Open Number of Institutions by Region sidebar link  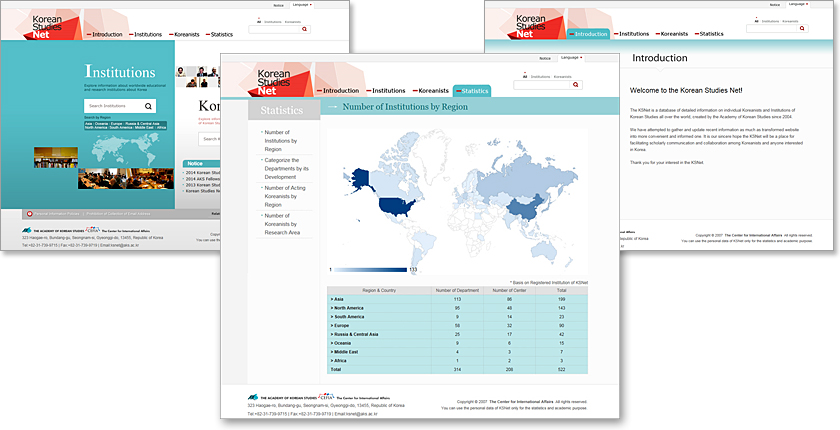[281, 140]
